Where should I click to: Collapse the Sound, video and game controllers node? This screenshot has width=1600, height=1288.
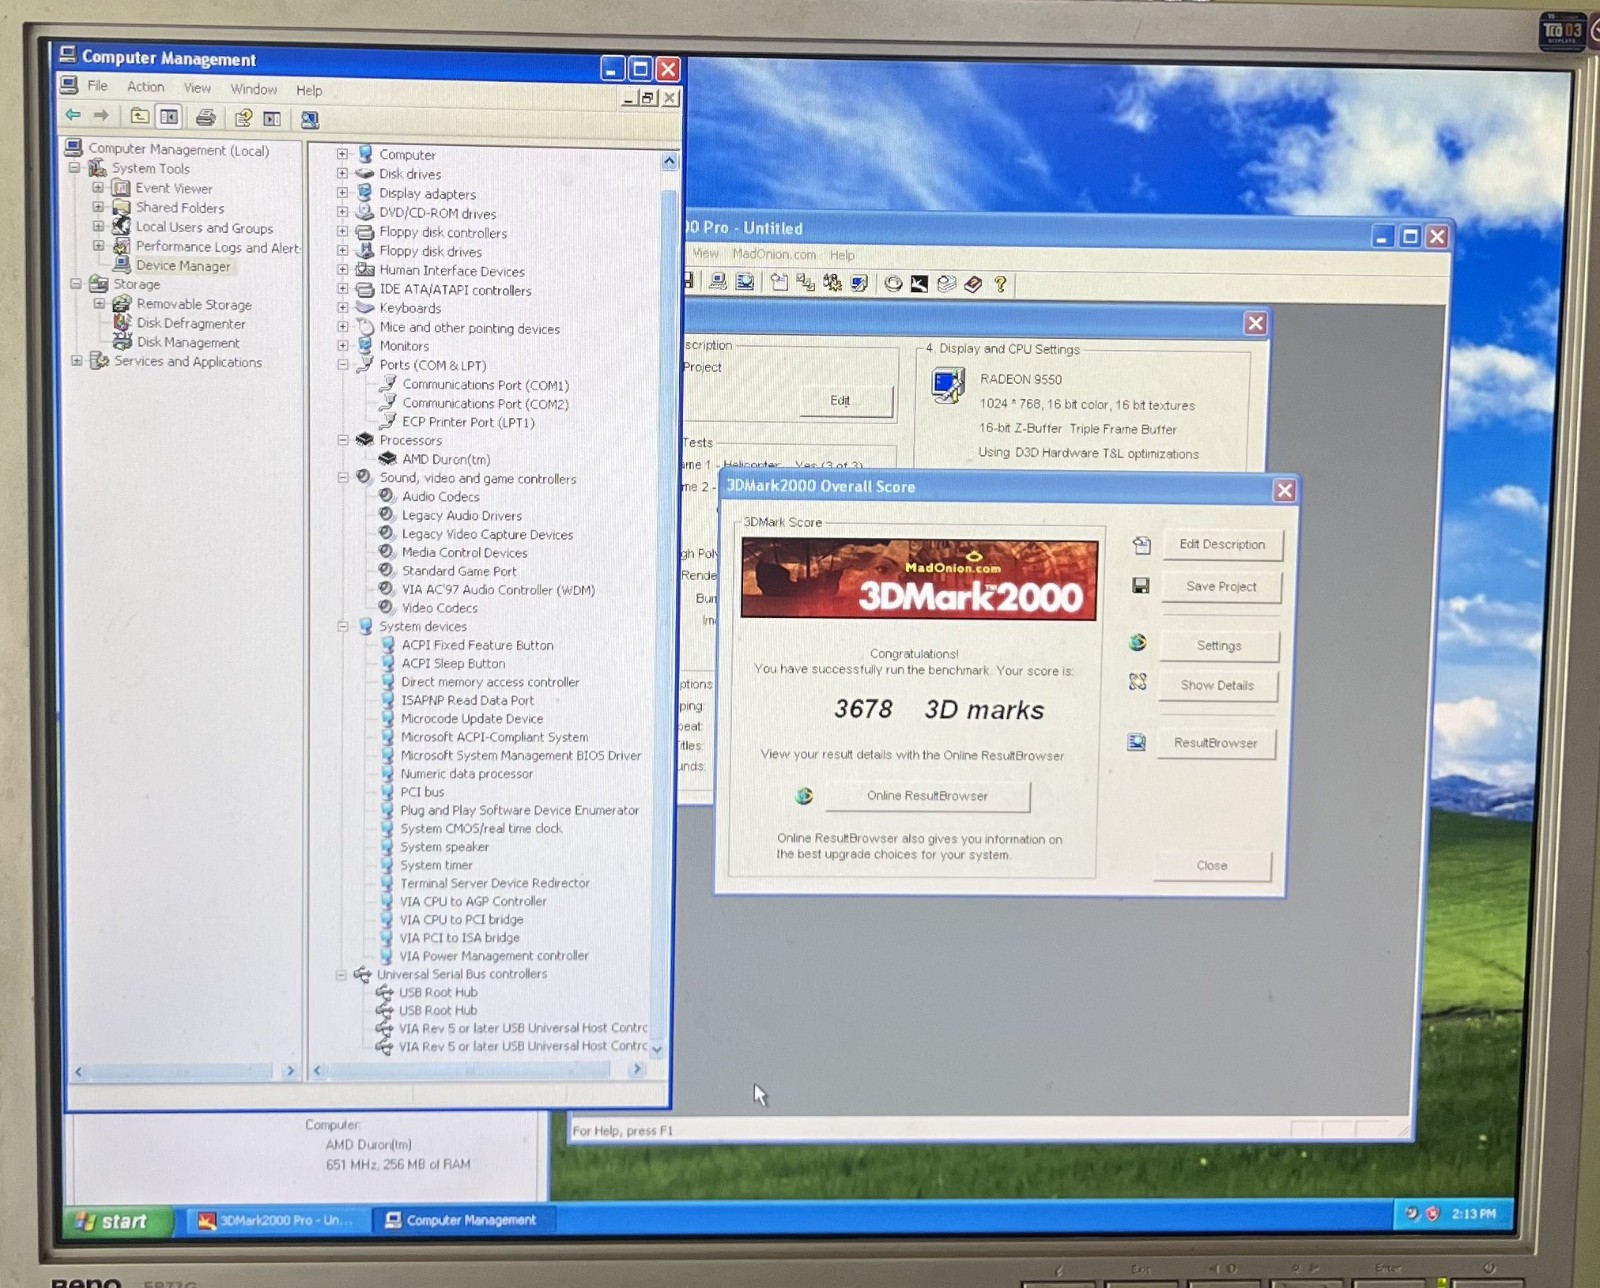[x=342, y=478]
